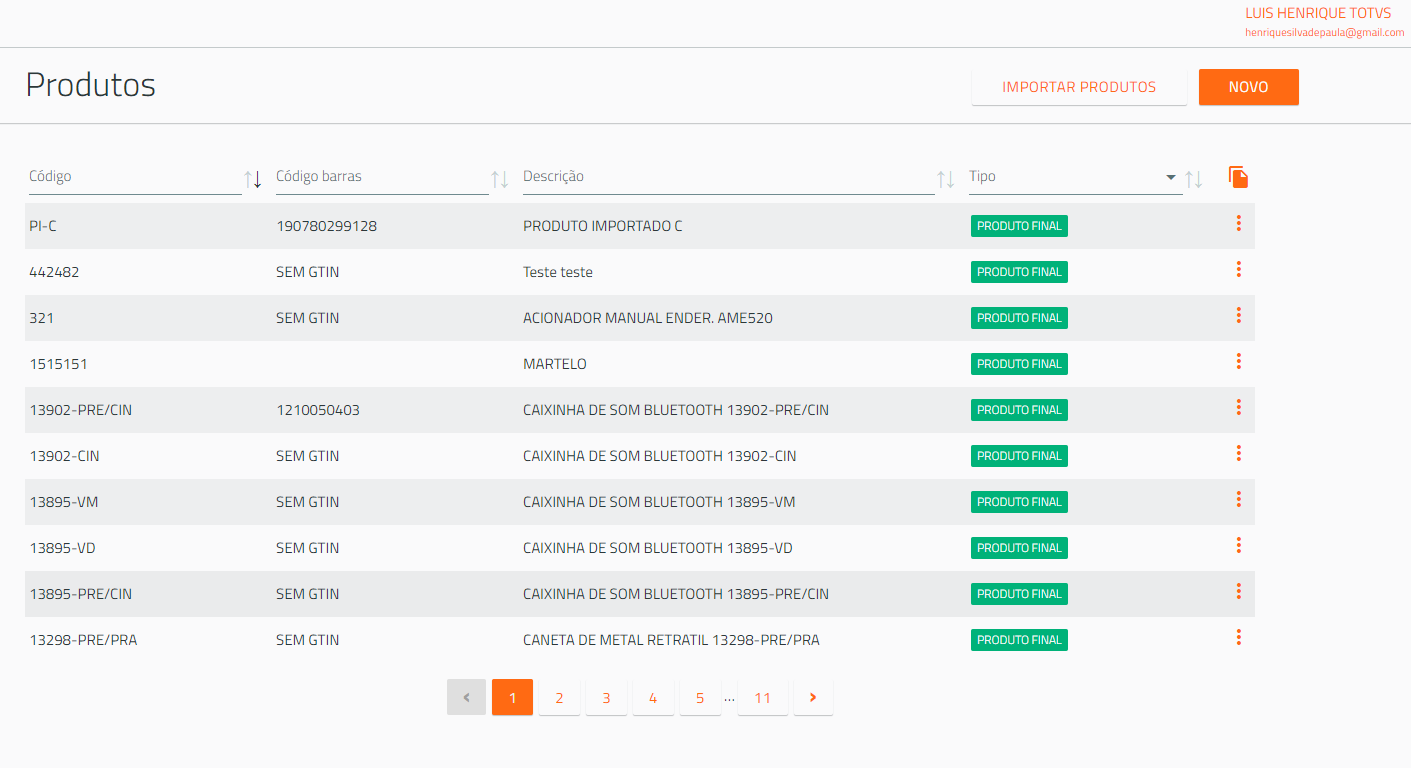Open kebab menu for product 13895-VM
Viewport: 1411px width, 768px height.
click(x=1238, y=499)
